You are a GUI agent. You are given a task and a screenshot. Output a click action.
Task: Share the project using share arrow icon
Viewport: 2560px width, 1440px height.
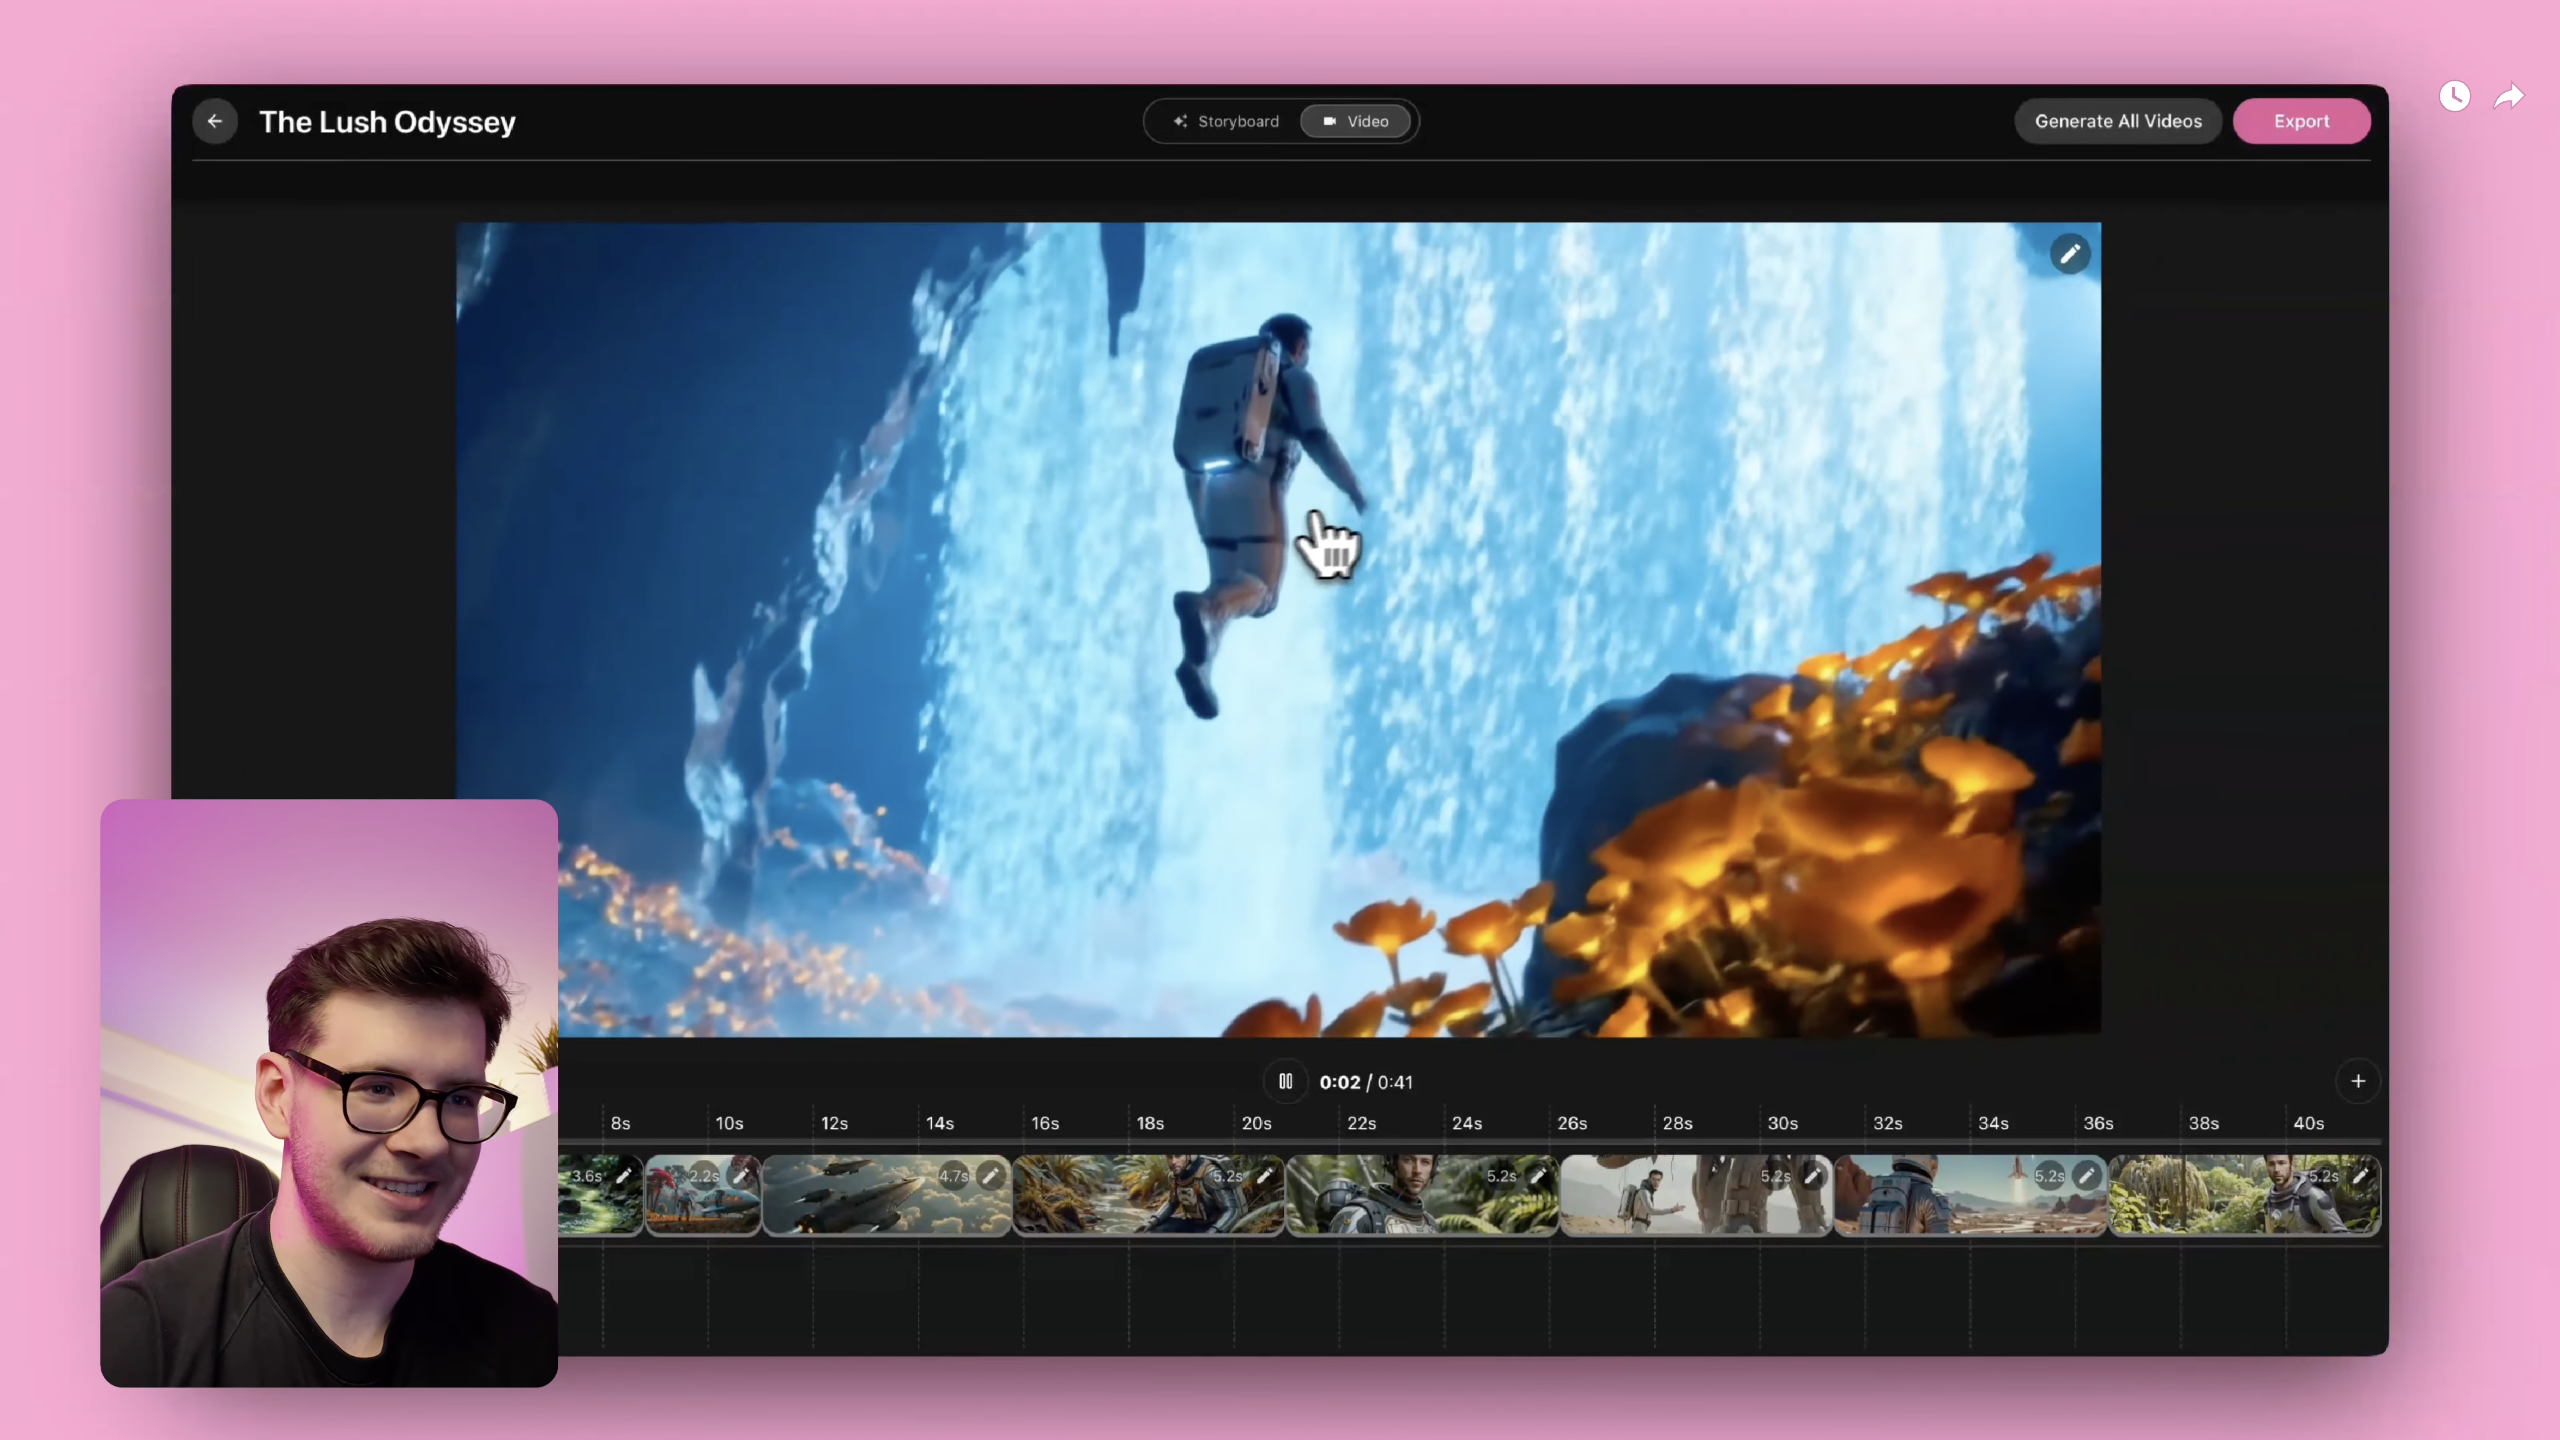pyautogui.click(x=2508, y=96)
